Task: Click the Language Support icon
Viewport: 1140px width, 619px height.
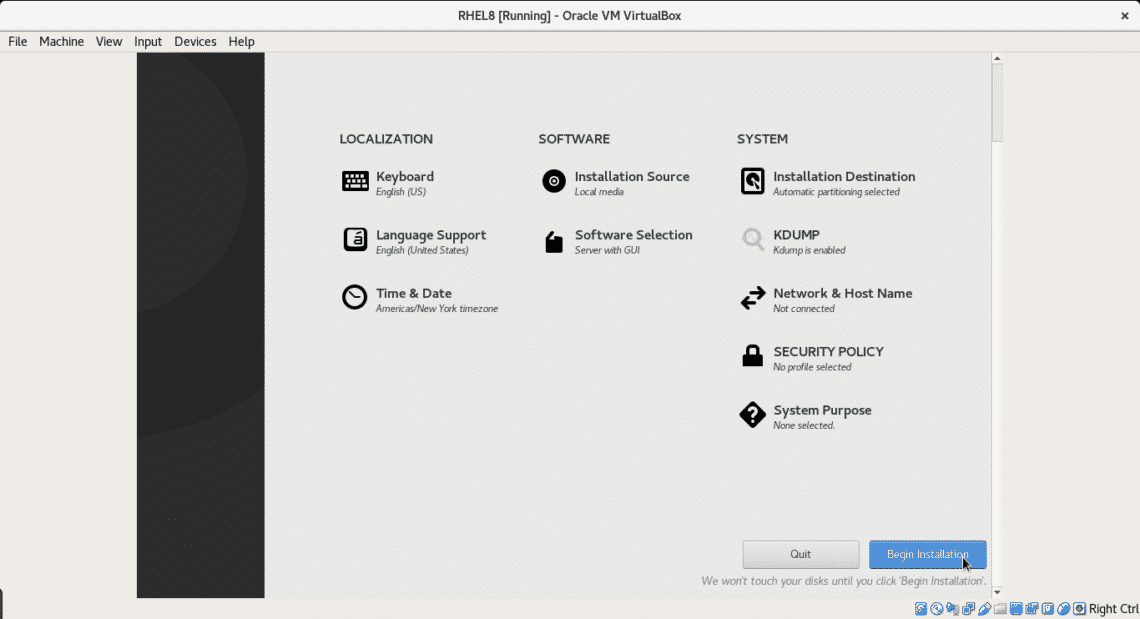Action: tap(355, 239)
